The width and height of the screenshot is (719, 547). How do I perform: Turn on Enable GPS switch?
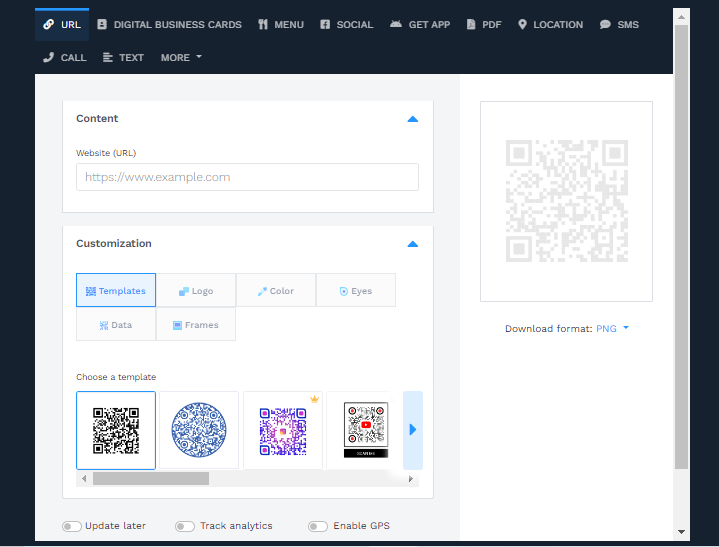(x=318, y=526)
